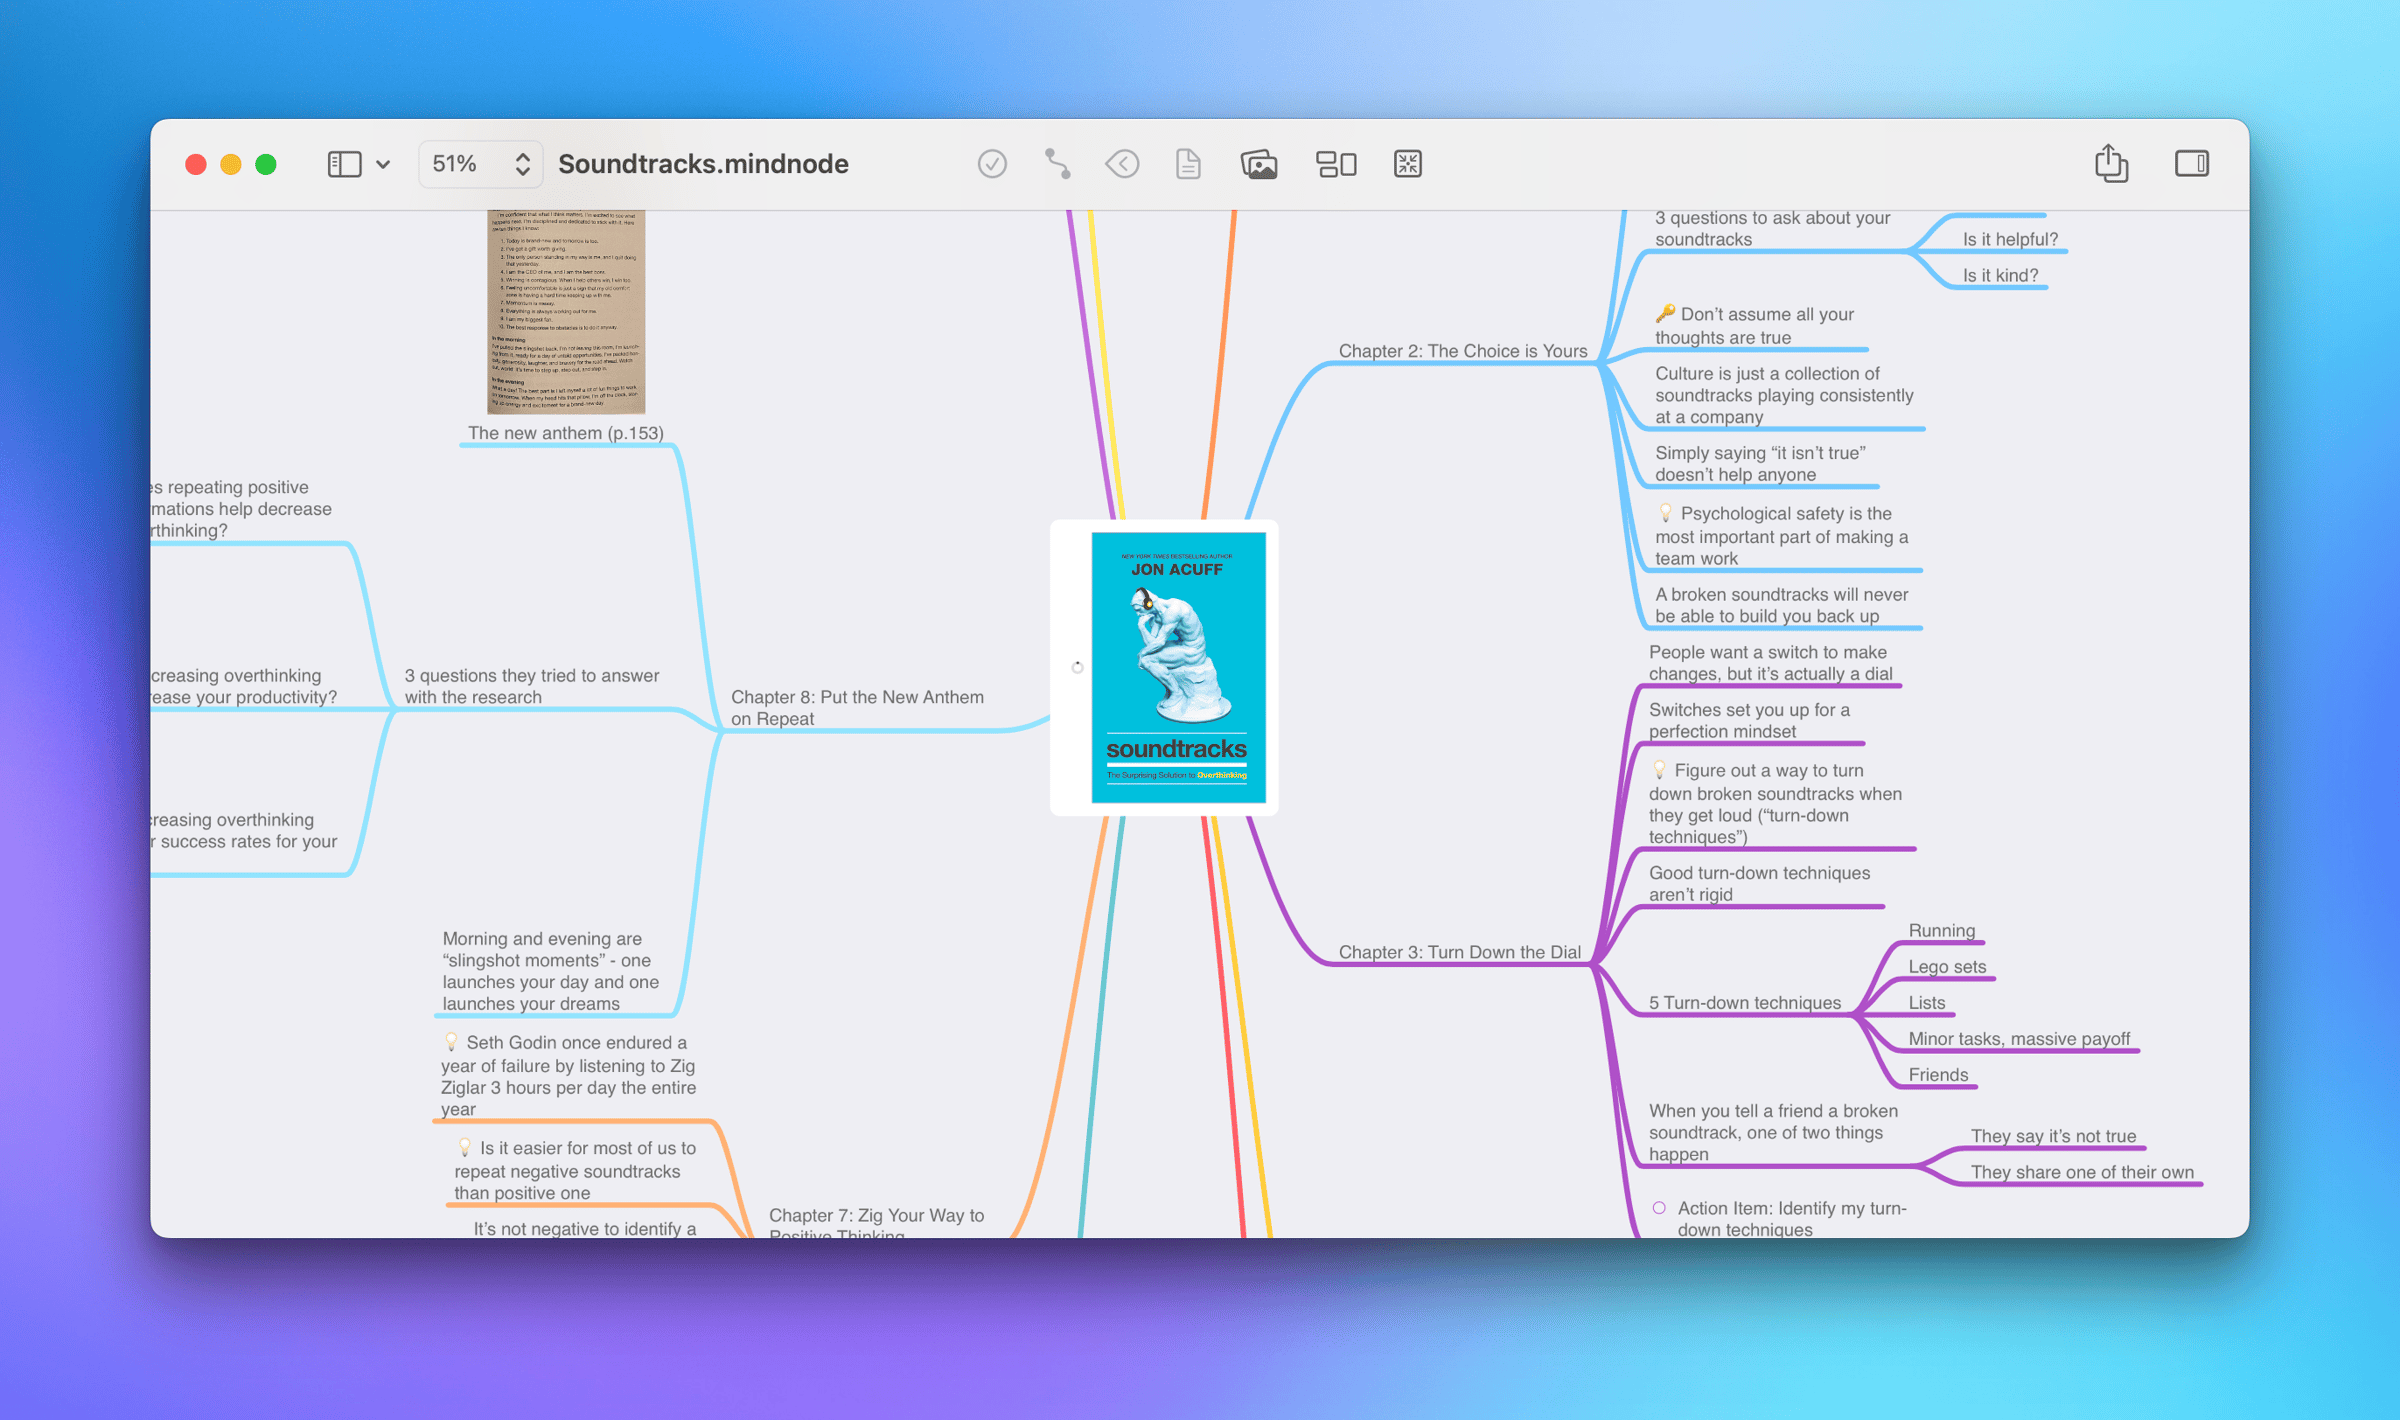Image resolution: width=2400 pixels, height=1420 pixels.
Task: Toggle the right inspector panel
Action: coord(2192,164)
